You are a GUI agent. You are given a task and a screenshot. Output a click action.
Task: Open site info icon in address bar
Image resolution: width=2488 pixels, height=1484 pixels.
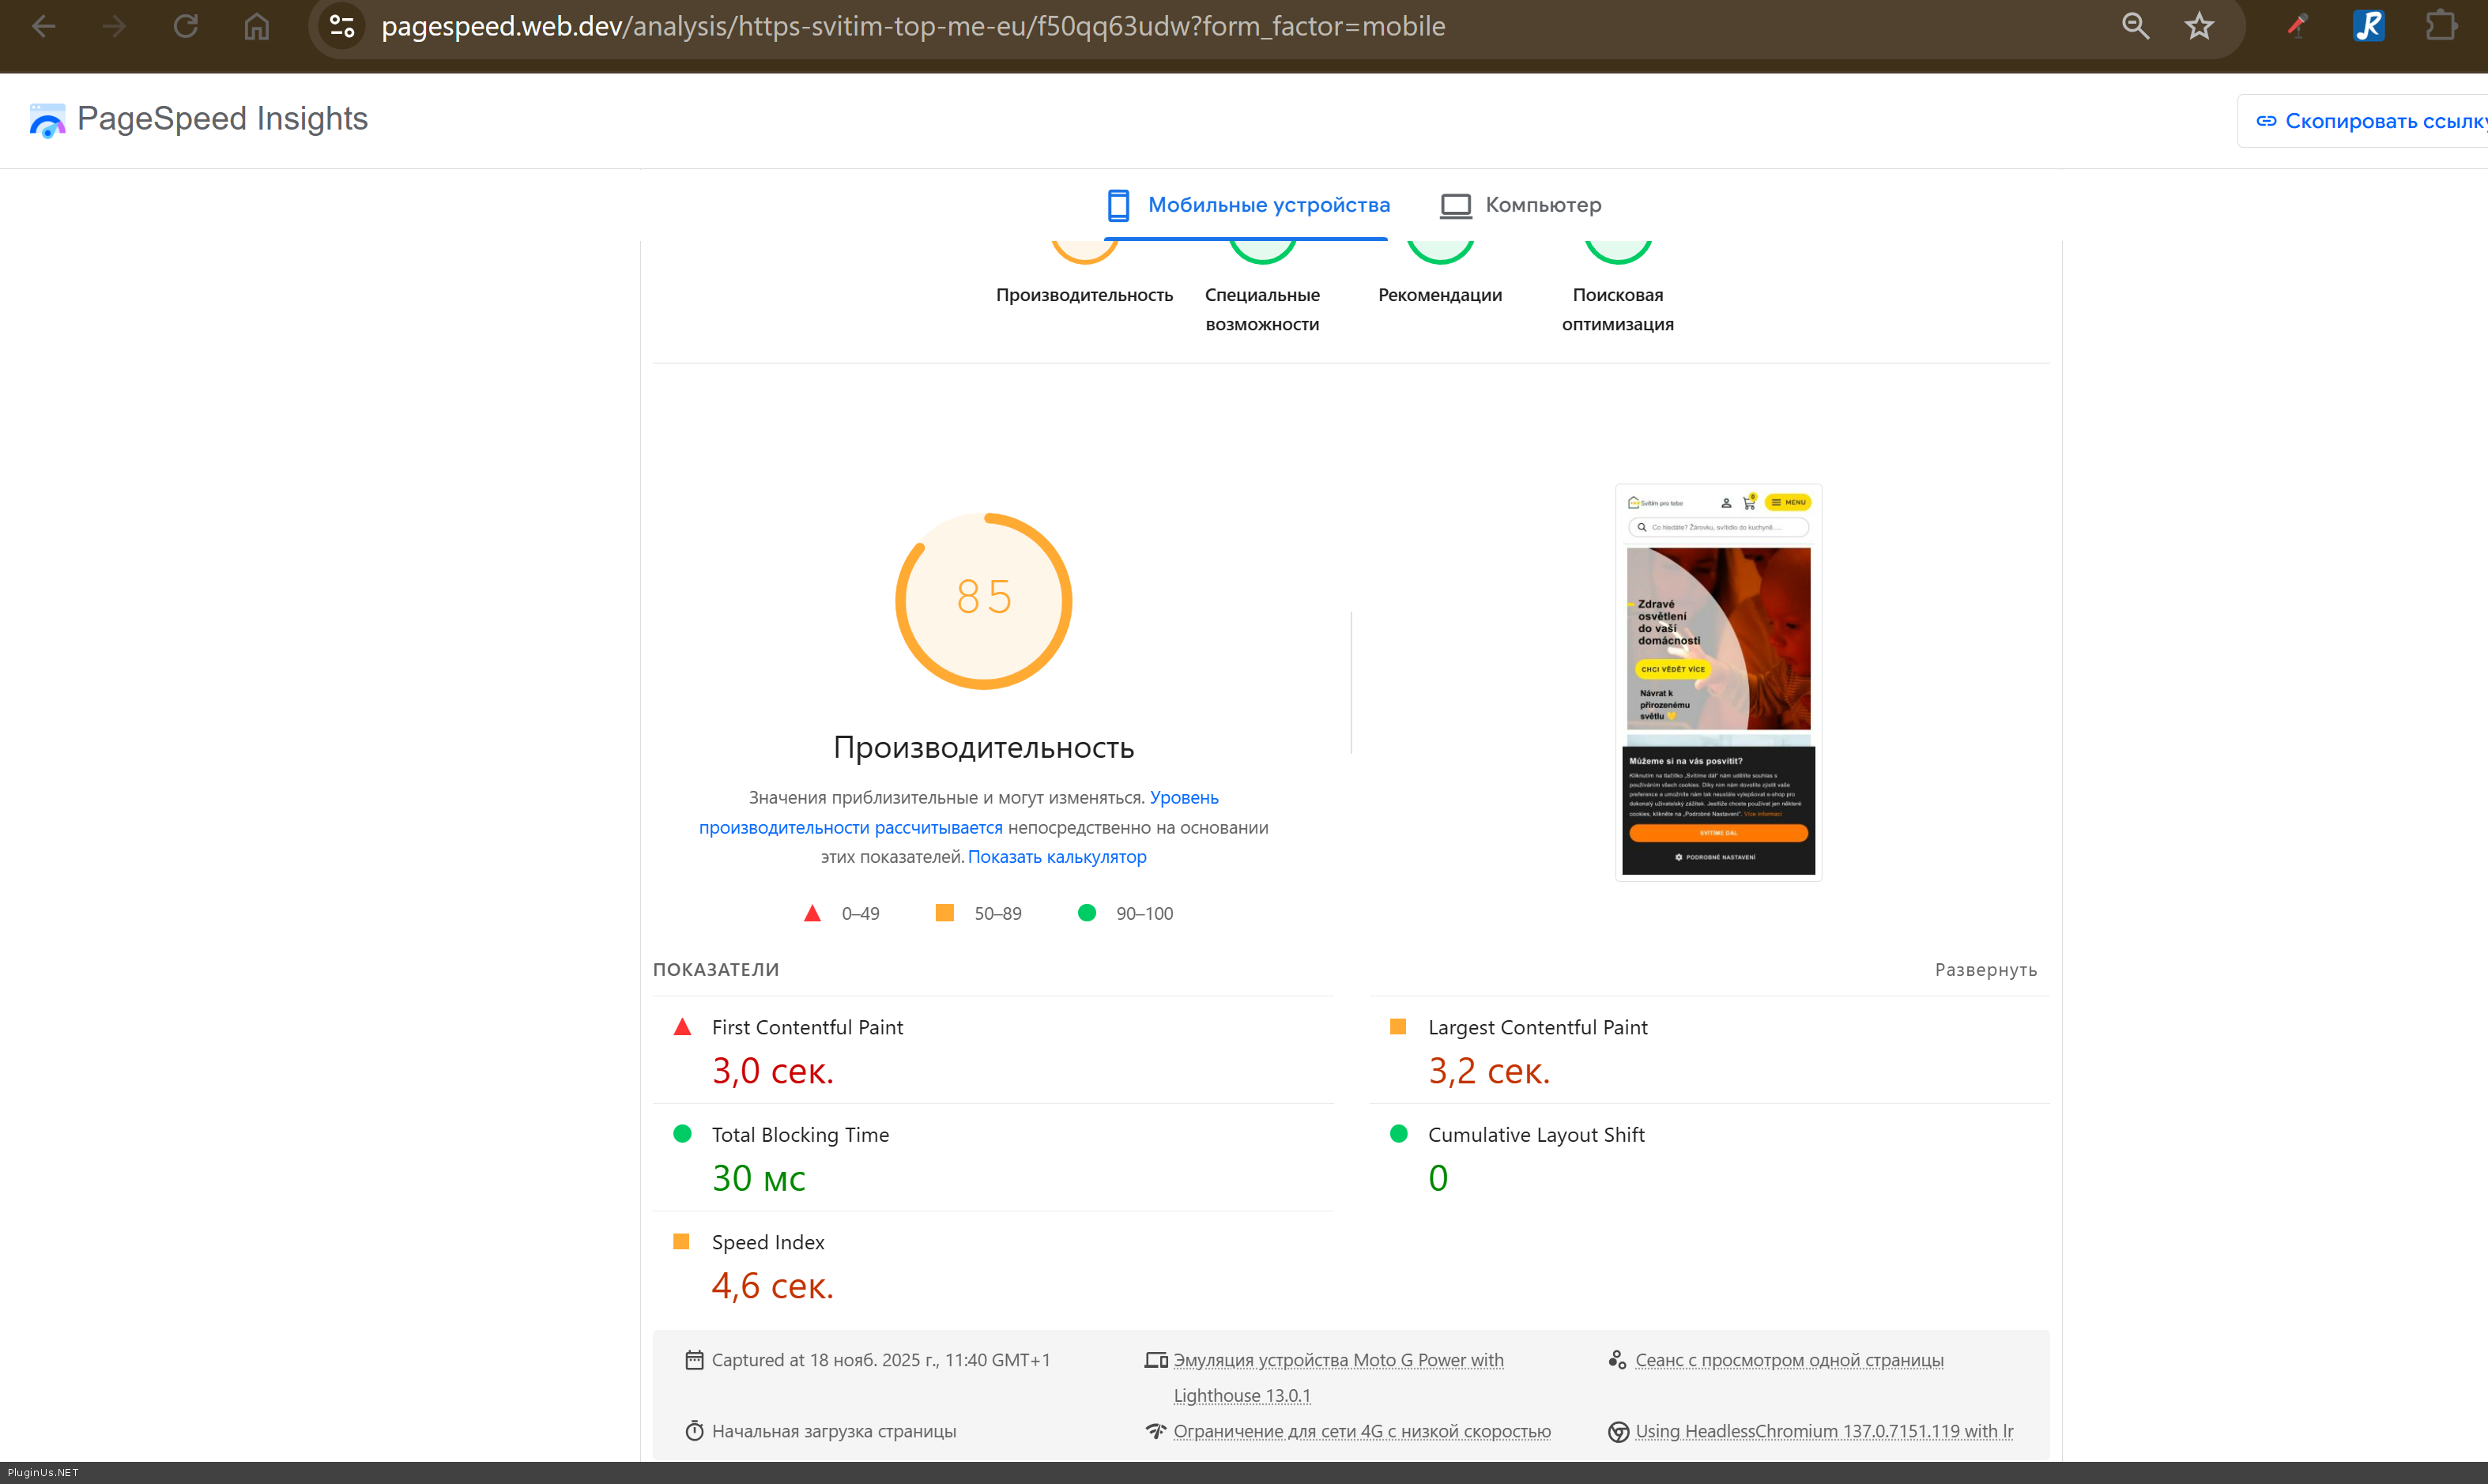[x=342, y=26]
